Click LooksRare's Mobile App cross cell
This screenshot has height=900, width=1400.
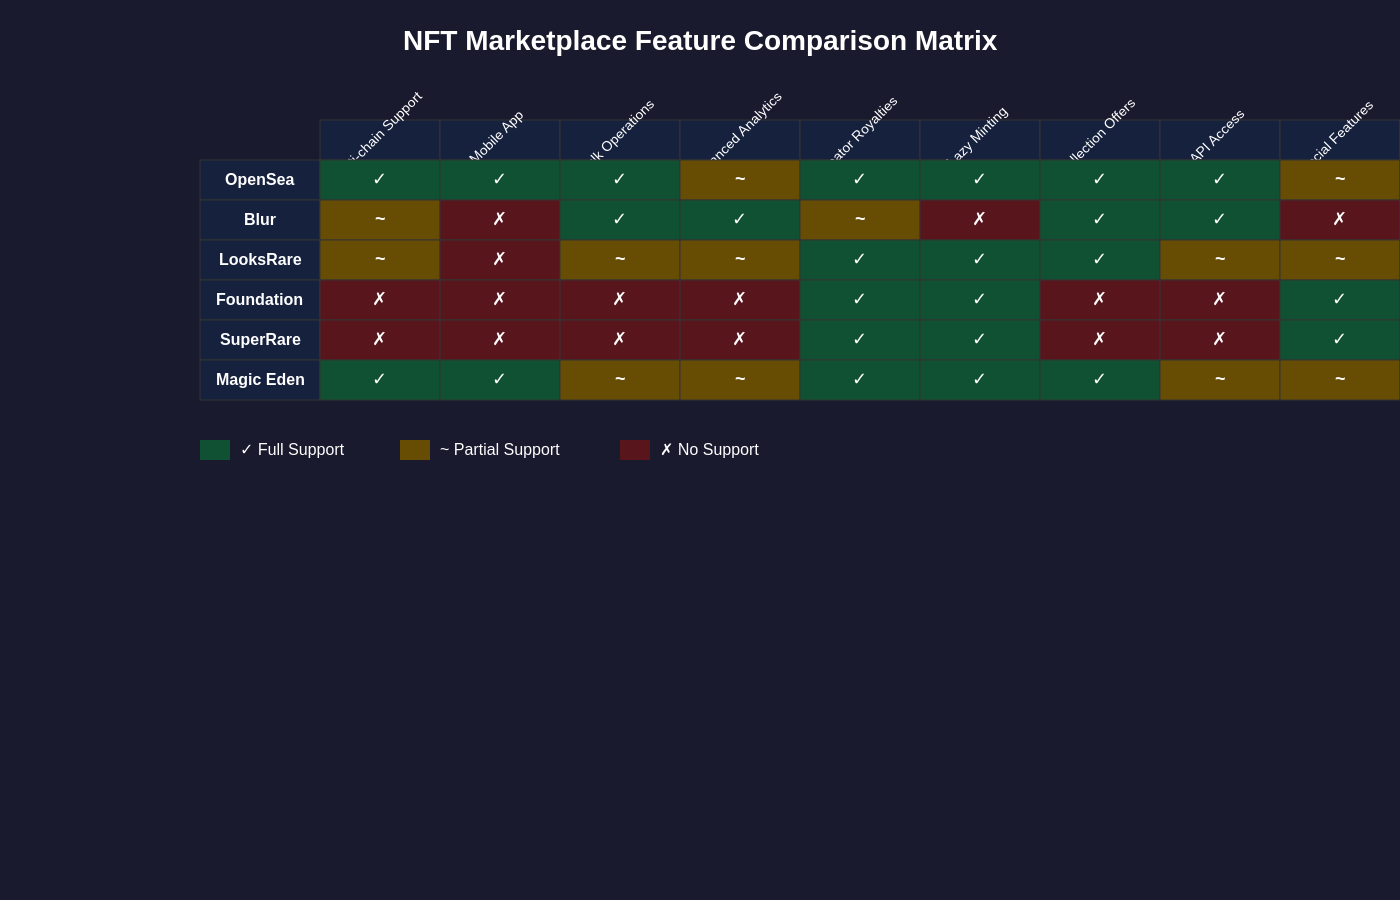coord(500,260)
